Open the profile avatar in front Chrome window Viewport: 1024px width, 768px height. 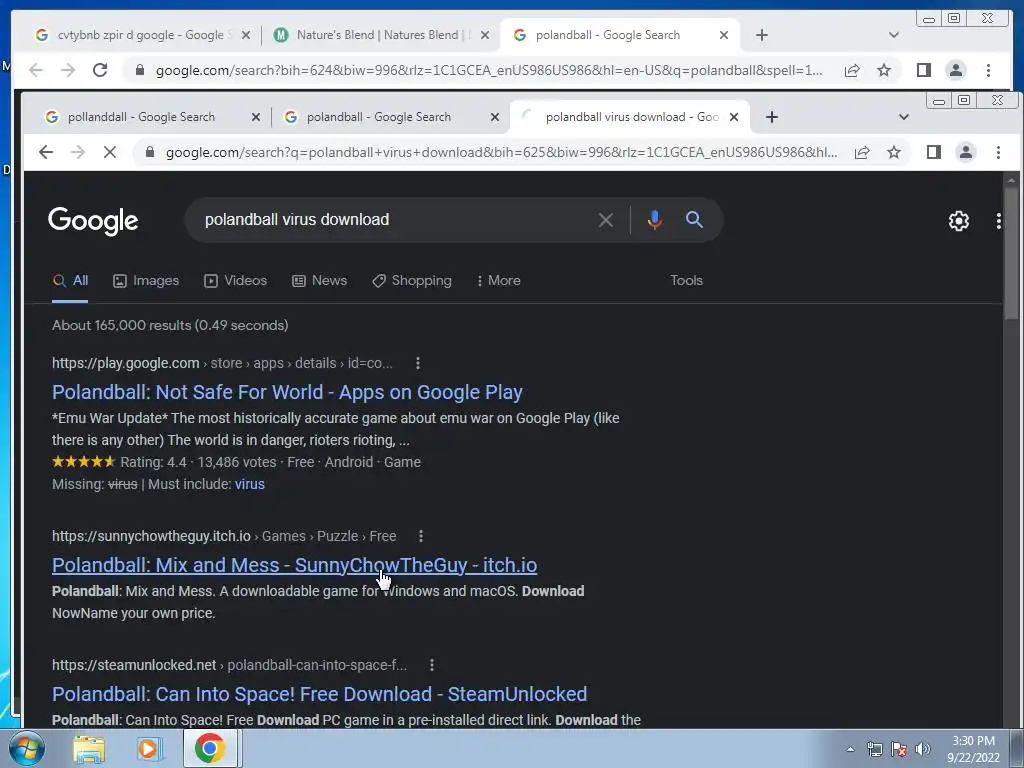(966, 152)
